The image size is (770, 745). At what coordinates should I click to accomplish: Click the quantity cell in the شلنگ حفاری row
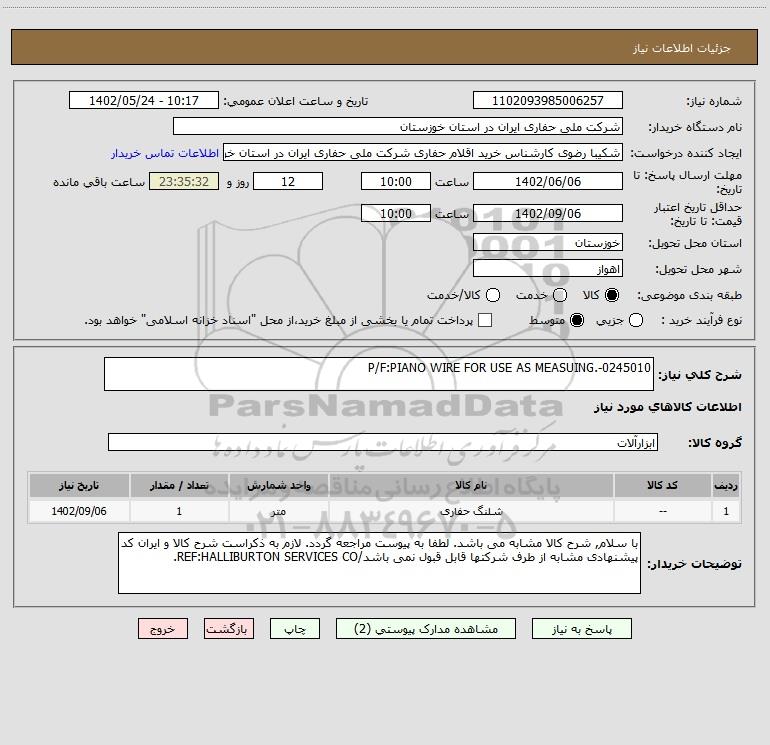point(179,511)
